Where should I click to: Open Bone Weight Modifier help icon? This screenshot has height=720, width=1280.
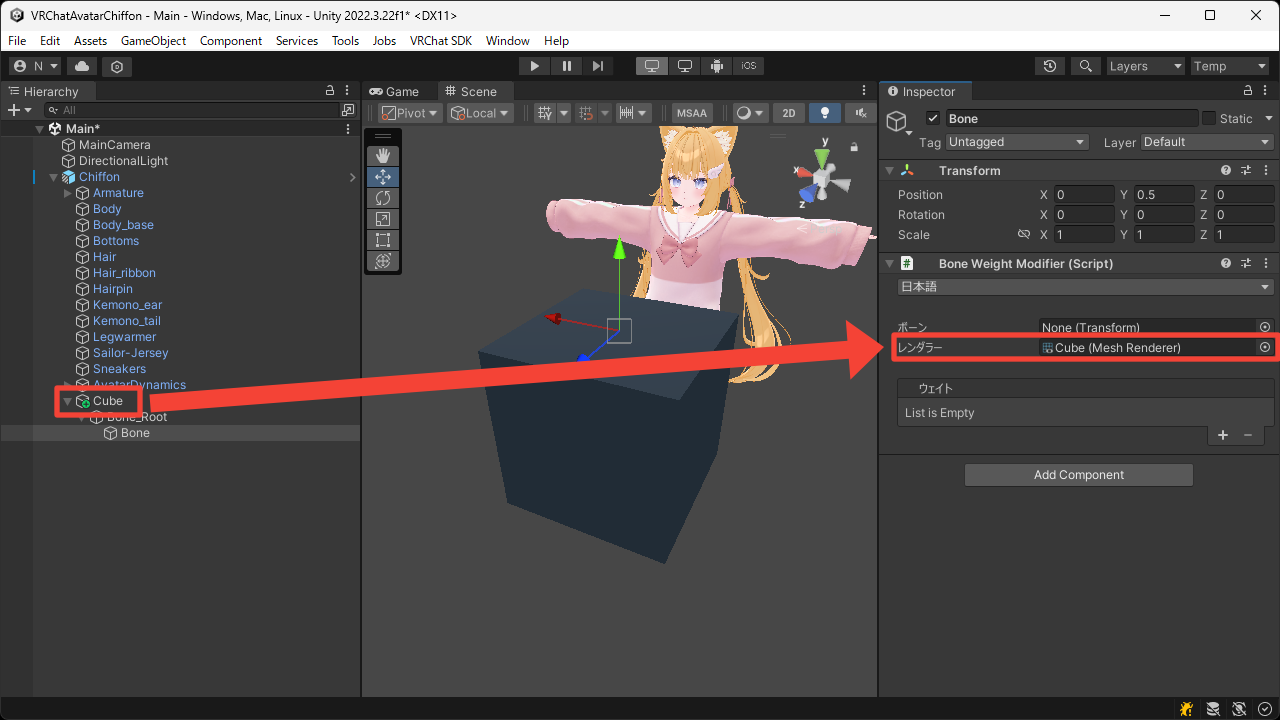[1226, 264]
